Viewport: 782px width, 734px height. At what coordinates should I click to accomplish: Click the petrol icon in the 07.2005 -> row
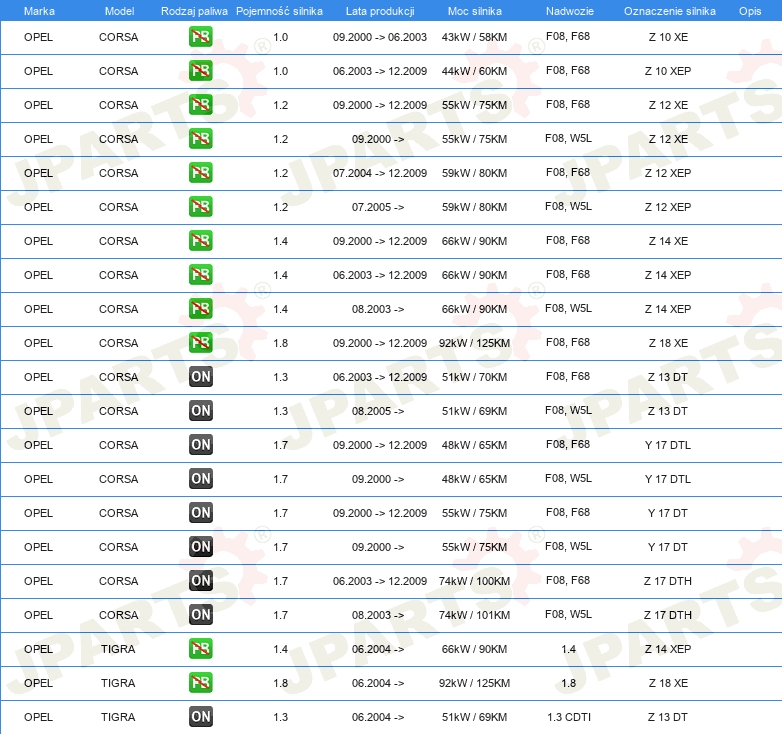(200, 206)
